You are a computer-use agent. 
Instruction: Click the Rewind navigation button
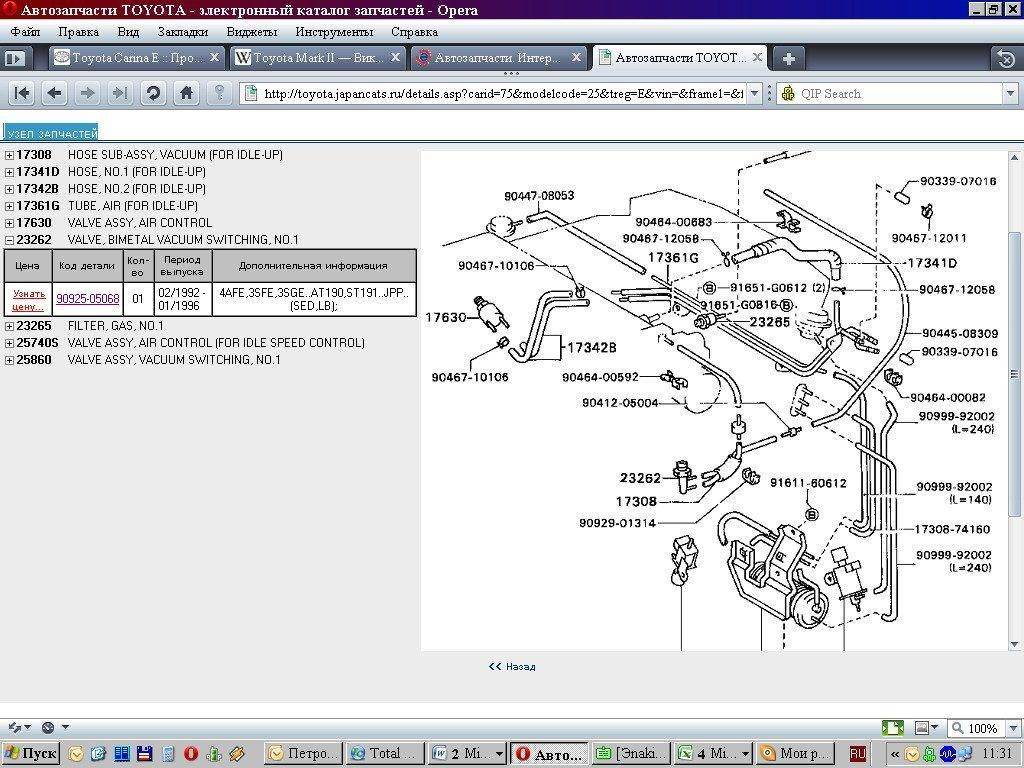(22, 93)
